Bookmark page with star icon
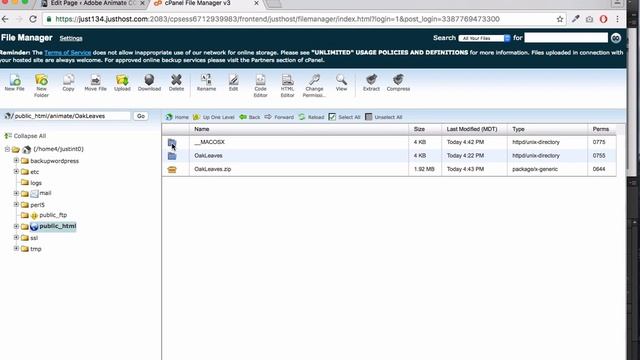The width and height of the screenshot is (640, 360). pyautogui.click(x=560, y=19)
